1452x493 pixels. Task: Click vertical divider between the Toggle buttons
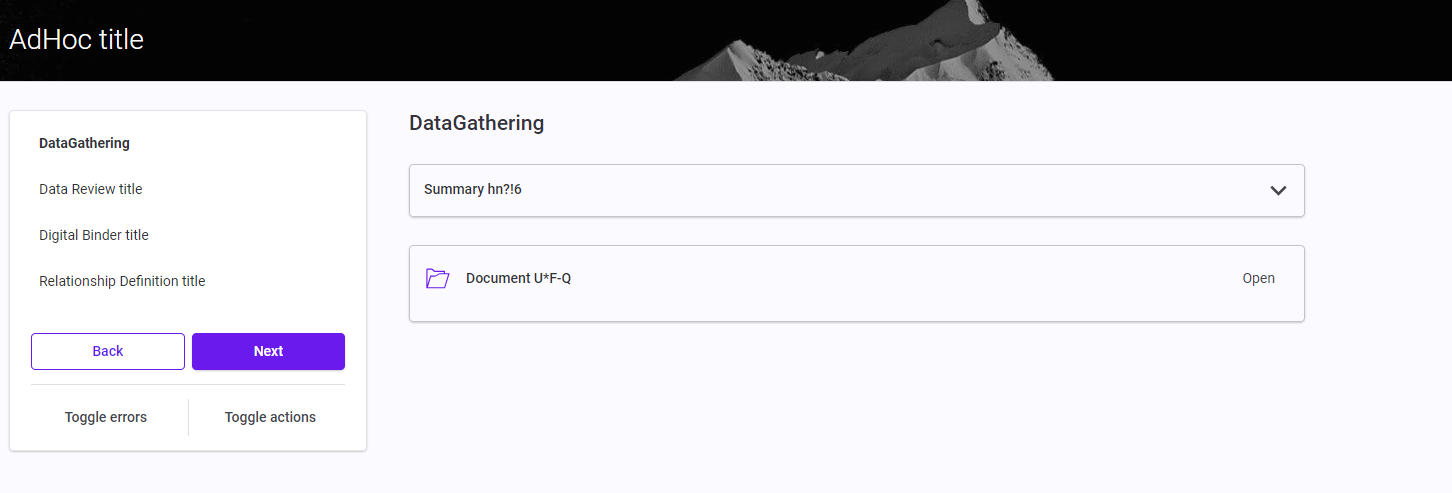(188, 417)
